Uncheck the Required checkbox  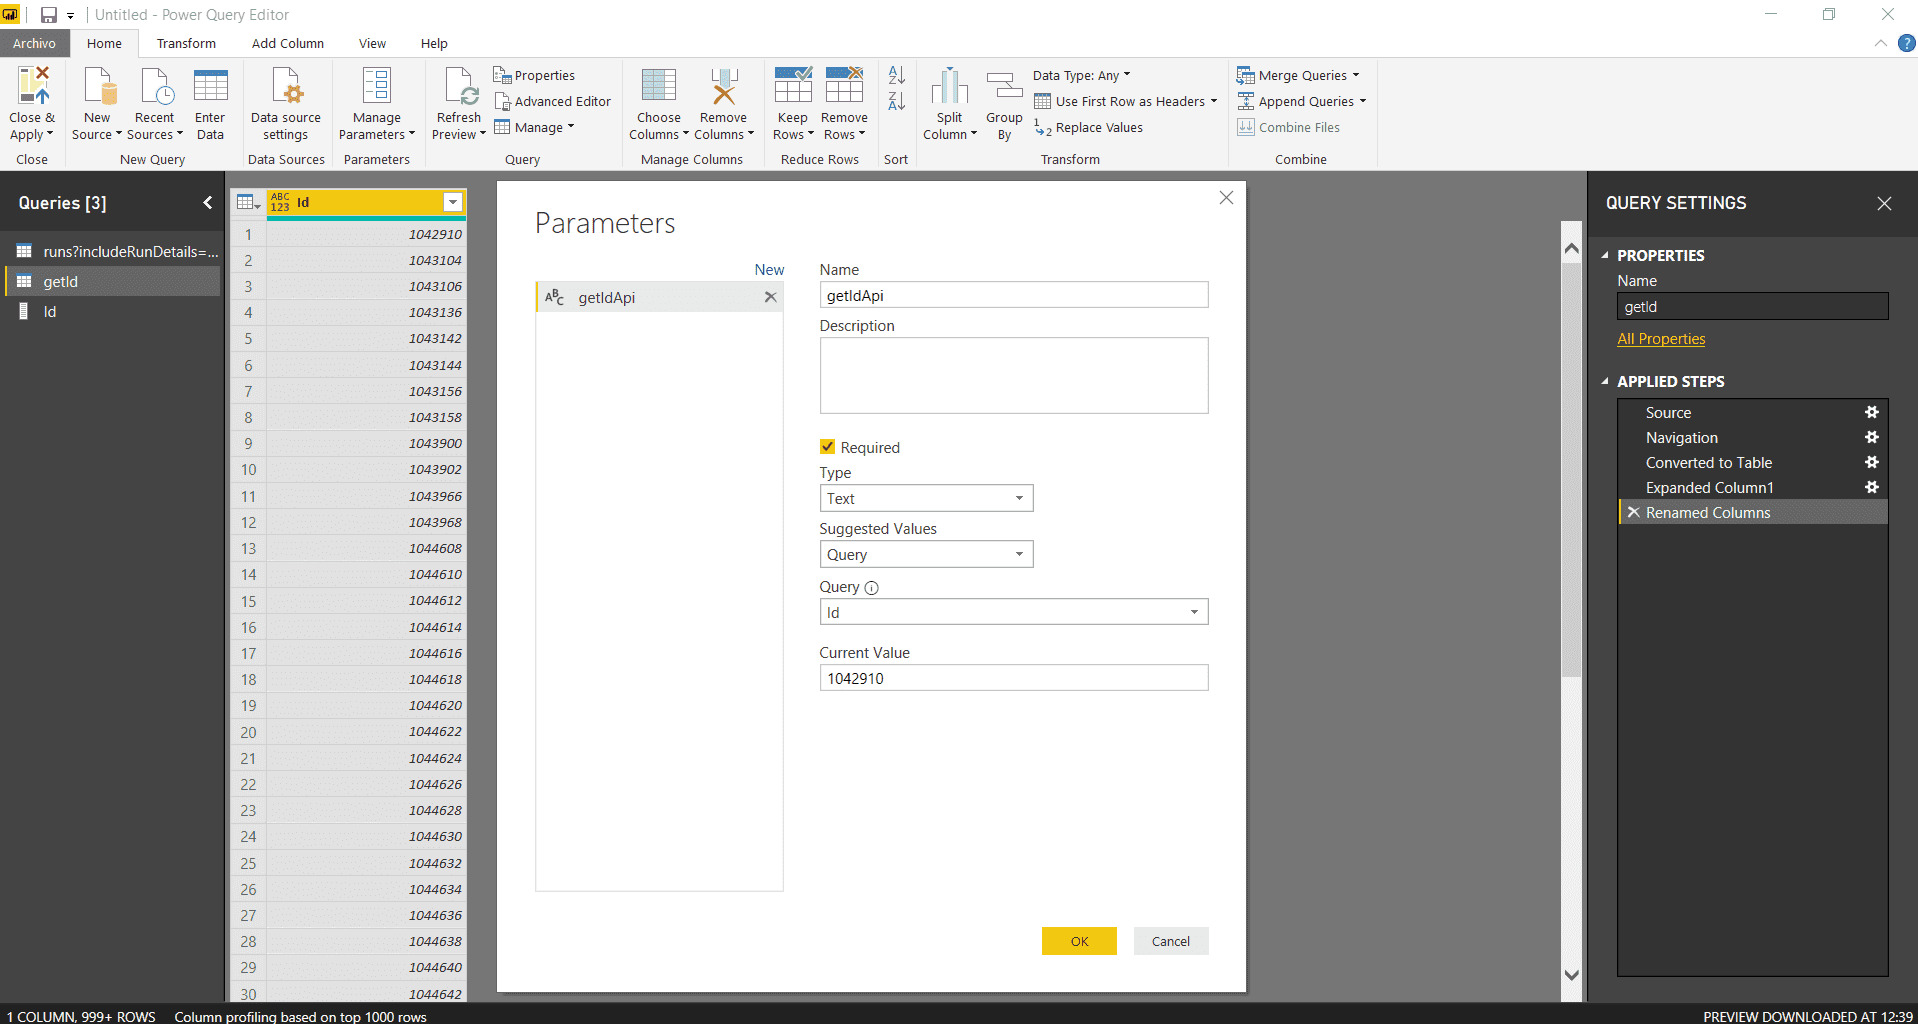click(x=828, y=447)
